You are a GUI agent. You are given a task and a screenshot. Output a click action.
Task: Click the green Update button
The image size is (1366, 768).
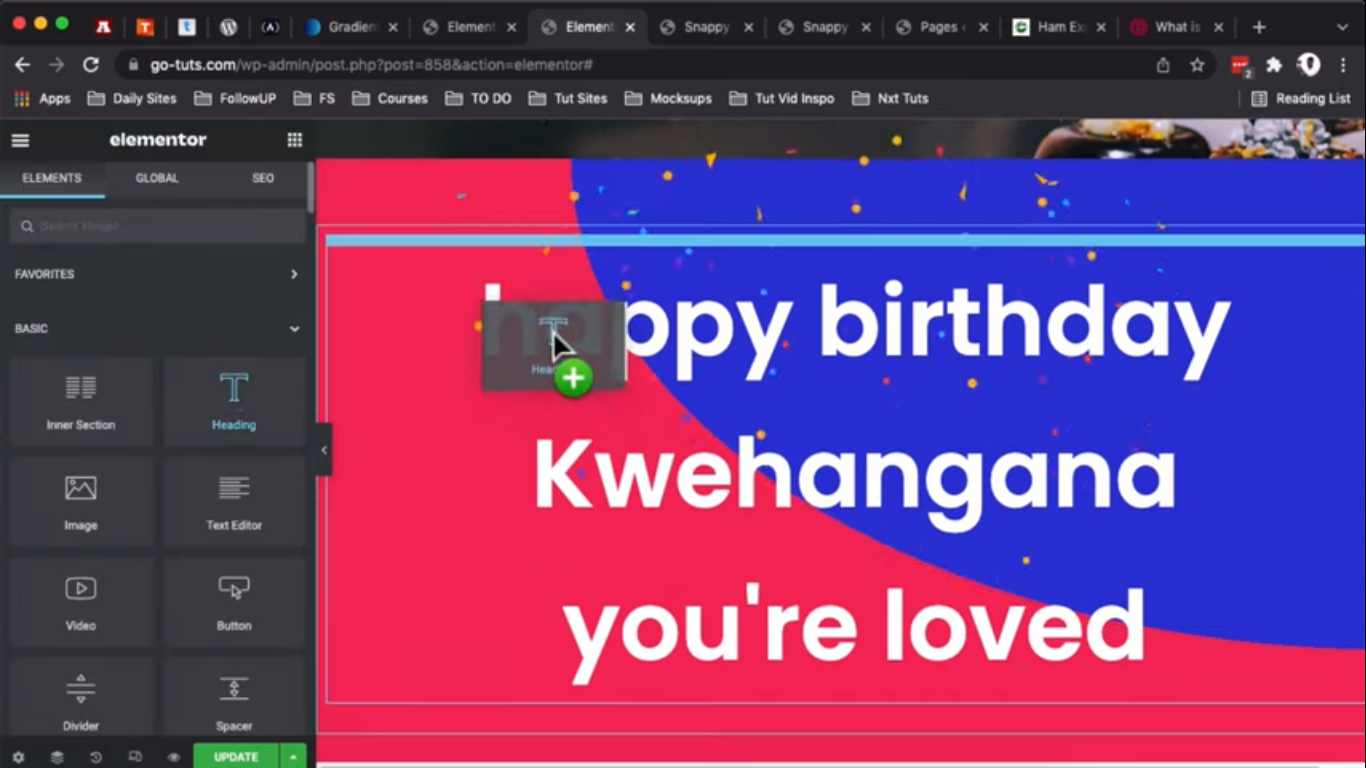[x=236, y=757]
